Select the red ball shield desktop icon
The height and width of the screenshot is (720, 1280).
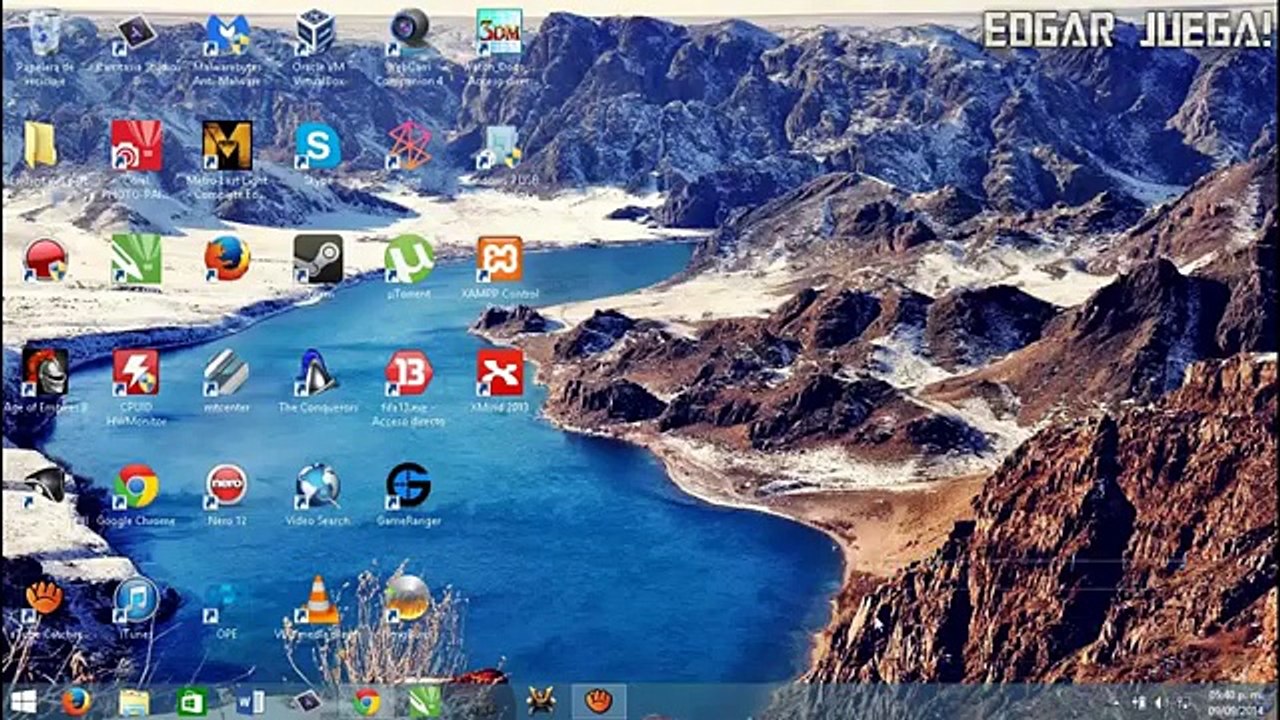[45, 259]
